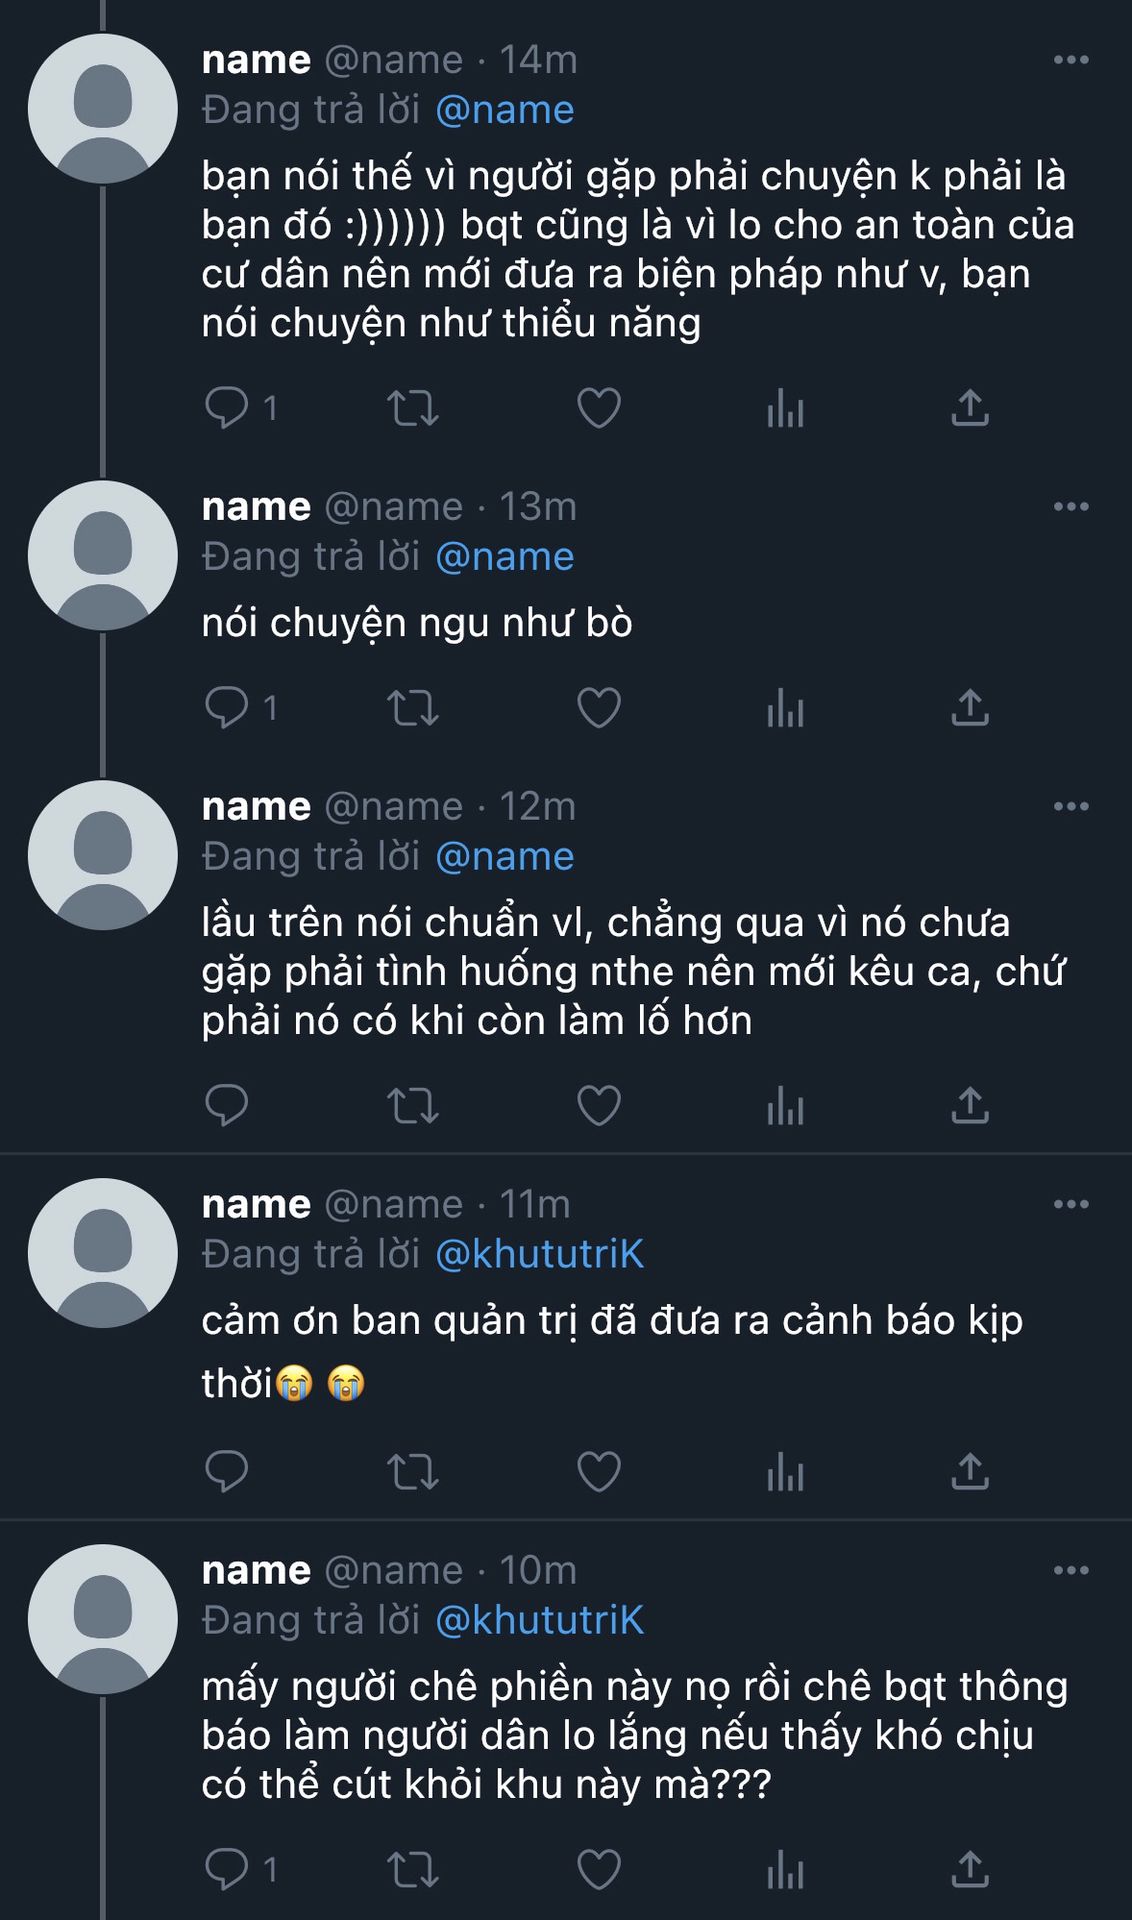The width and height of the screenshot is (1132, 1920).
Task: Retweet the 11m 'cảm ơn ban quản trị' tweet
Action: 413,1472
